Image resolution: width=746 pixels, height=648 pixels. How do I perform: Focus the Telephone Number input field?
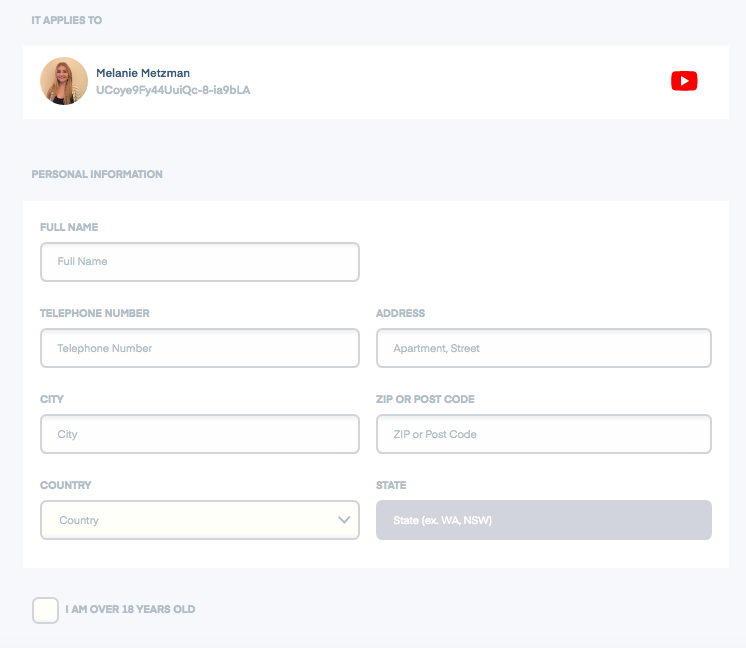point(200,348)
